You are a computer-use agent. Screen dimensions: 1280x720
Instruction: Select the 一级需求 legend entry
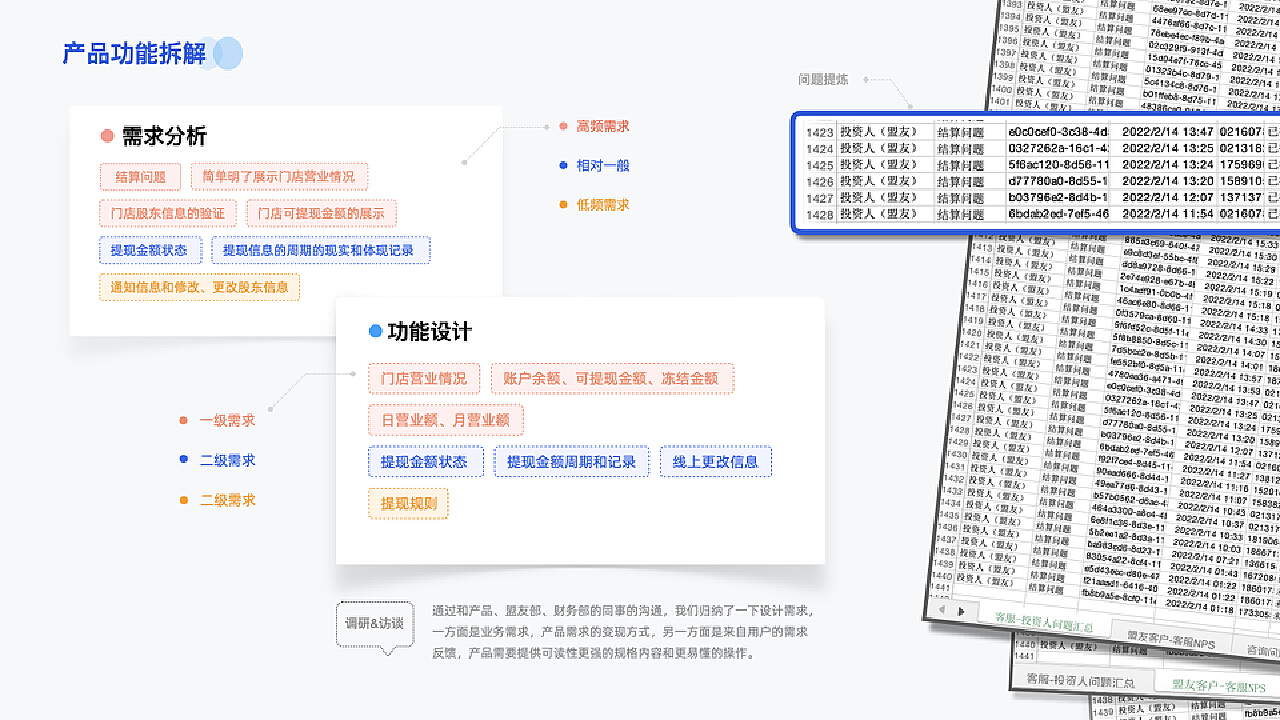(x=227, y=421)
